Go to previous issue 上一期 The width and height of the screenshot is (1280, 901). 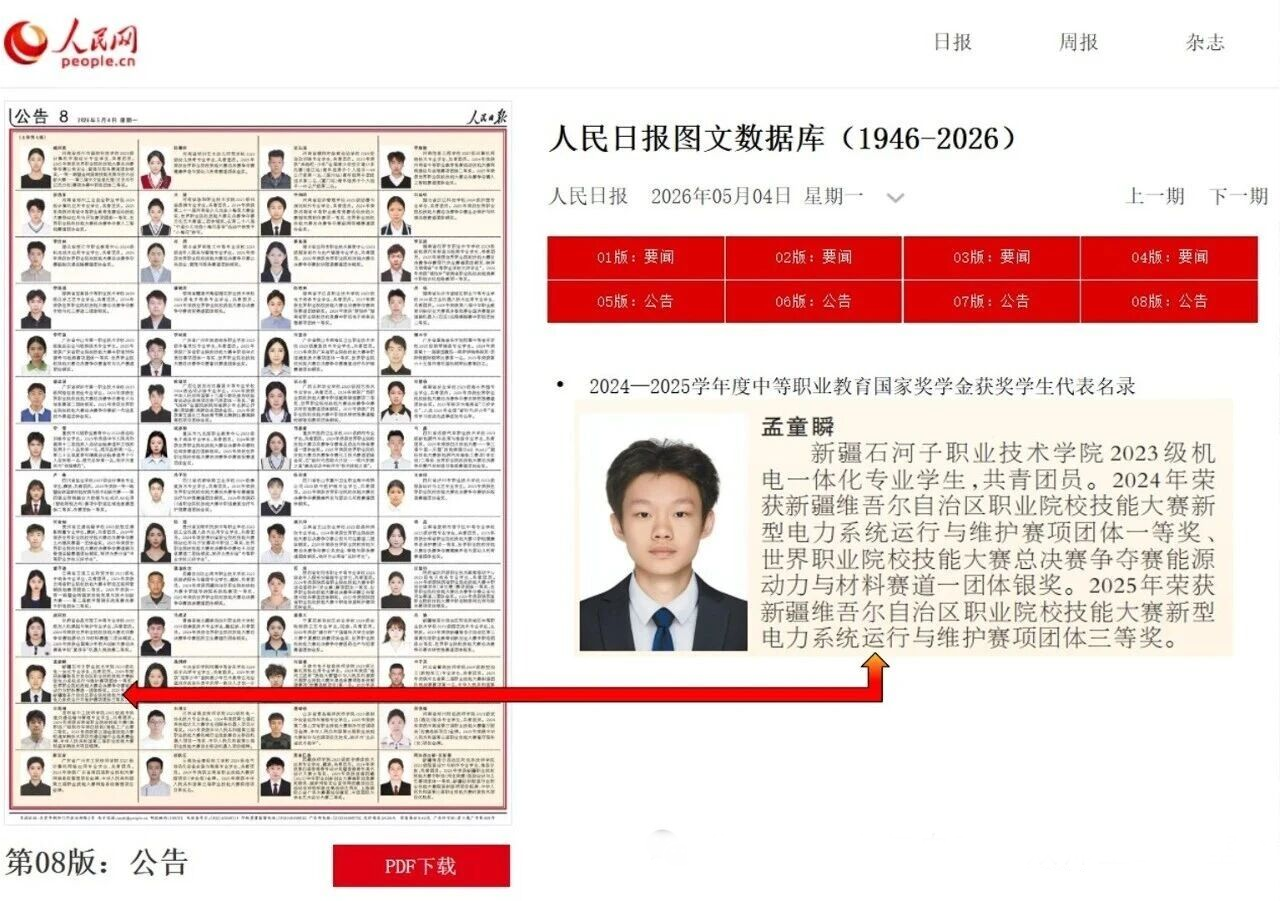[1155, 196]
